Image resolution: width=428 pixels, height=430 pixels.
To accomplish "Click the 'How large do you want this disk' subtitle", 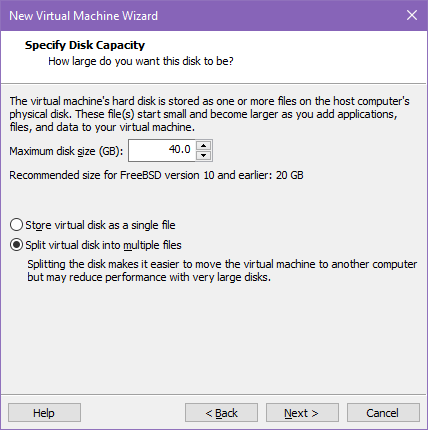I will point(141,61).
